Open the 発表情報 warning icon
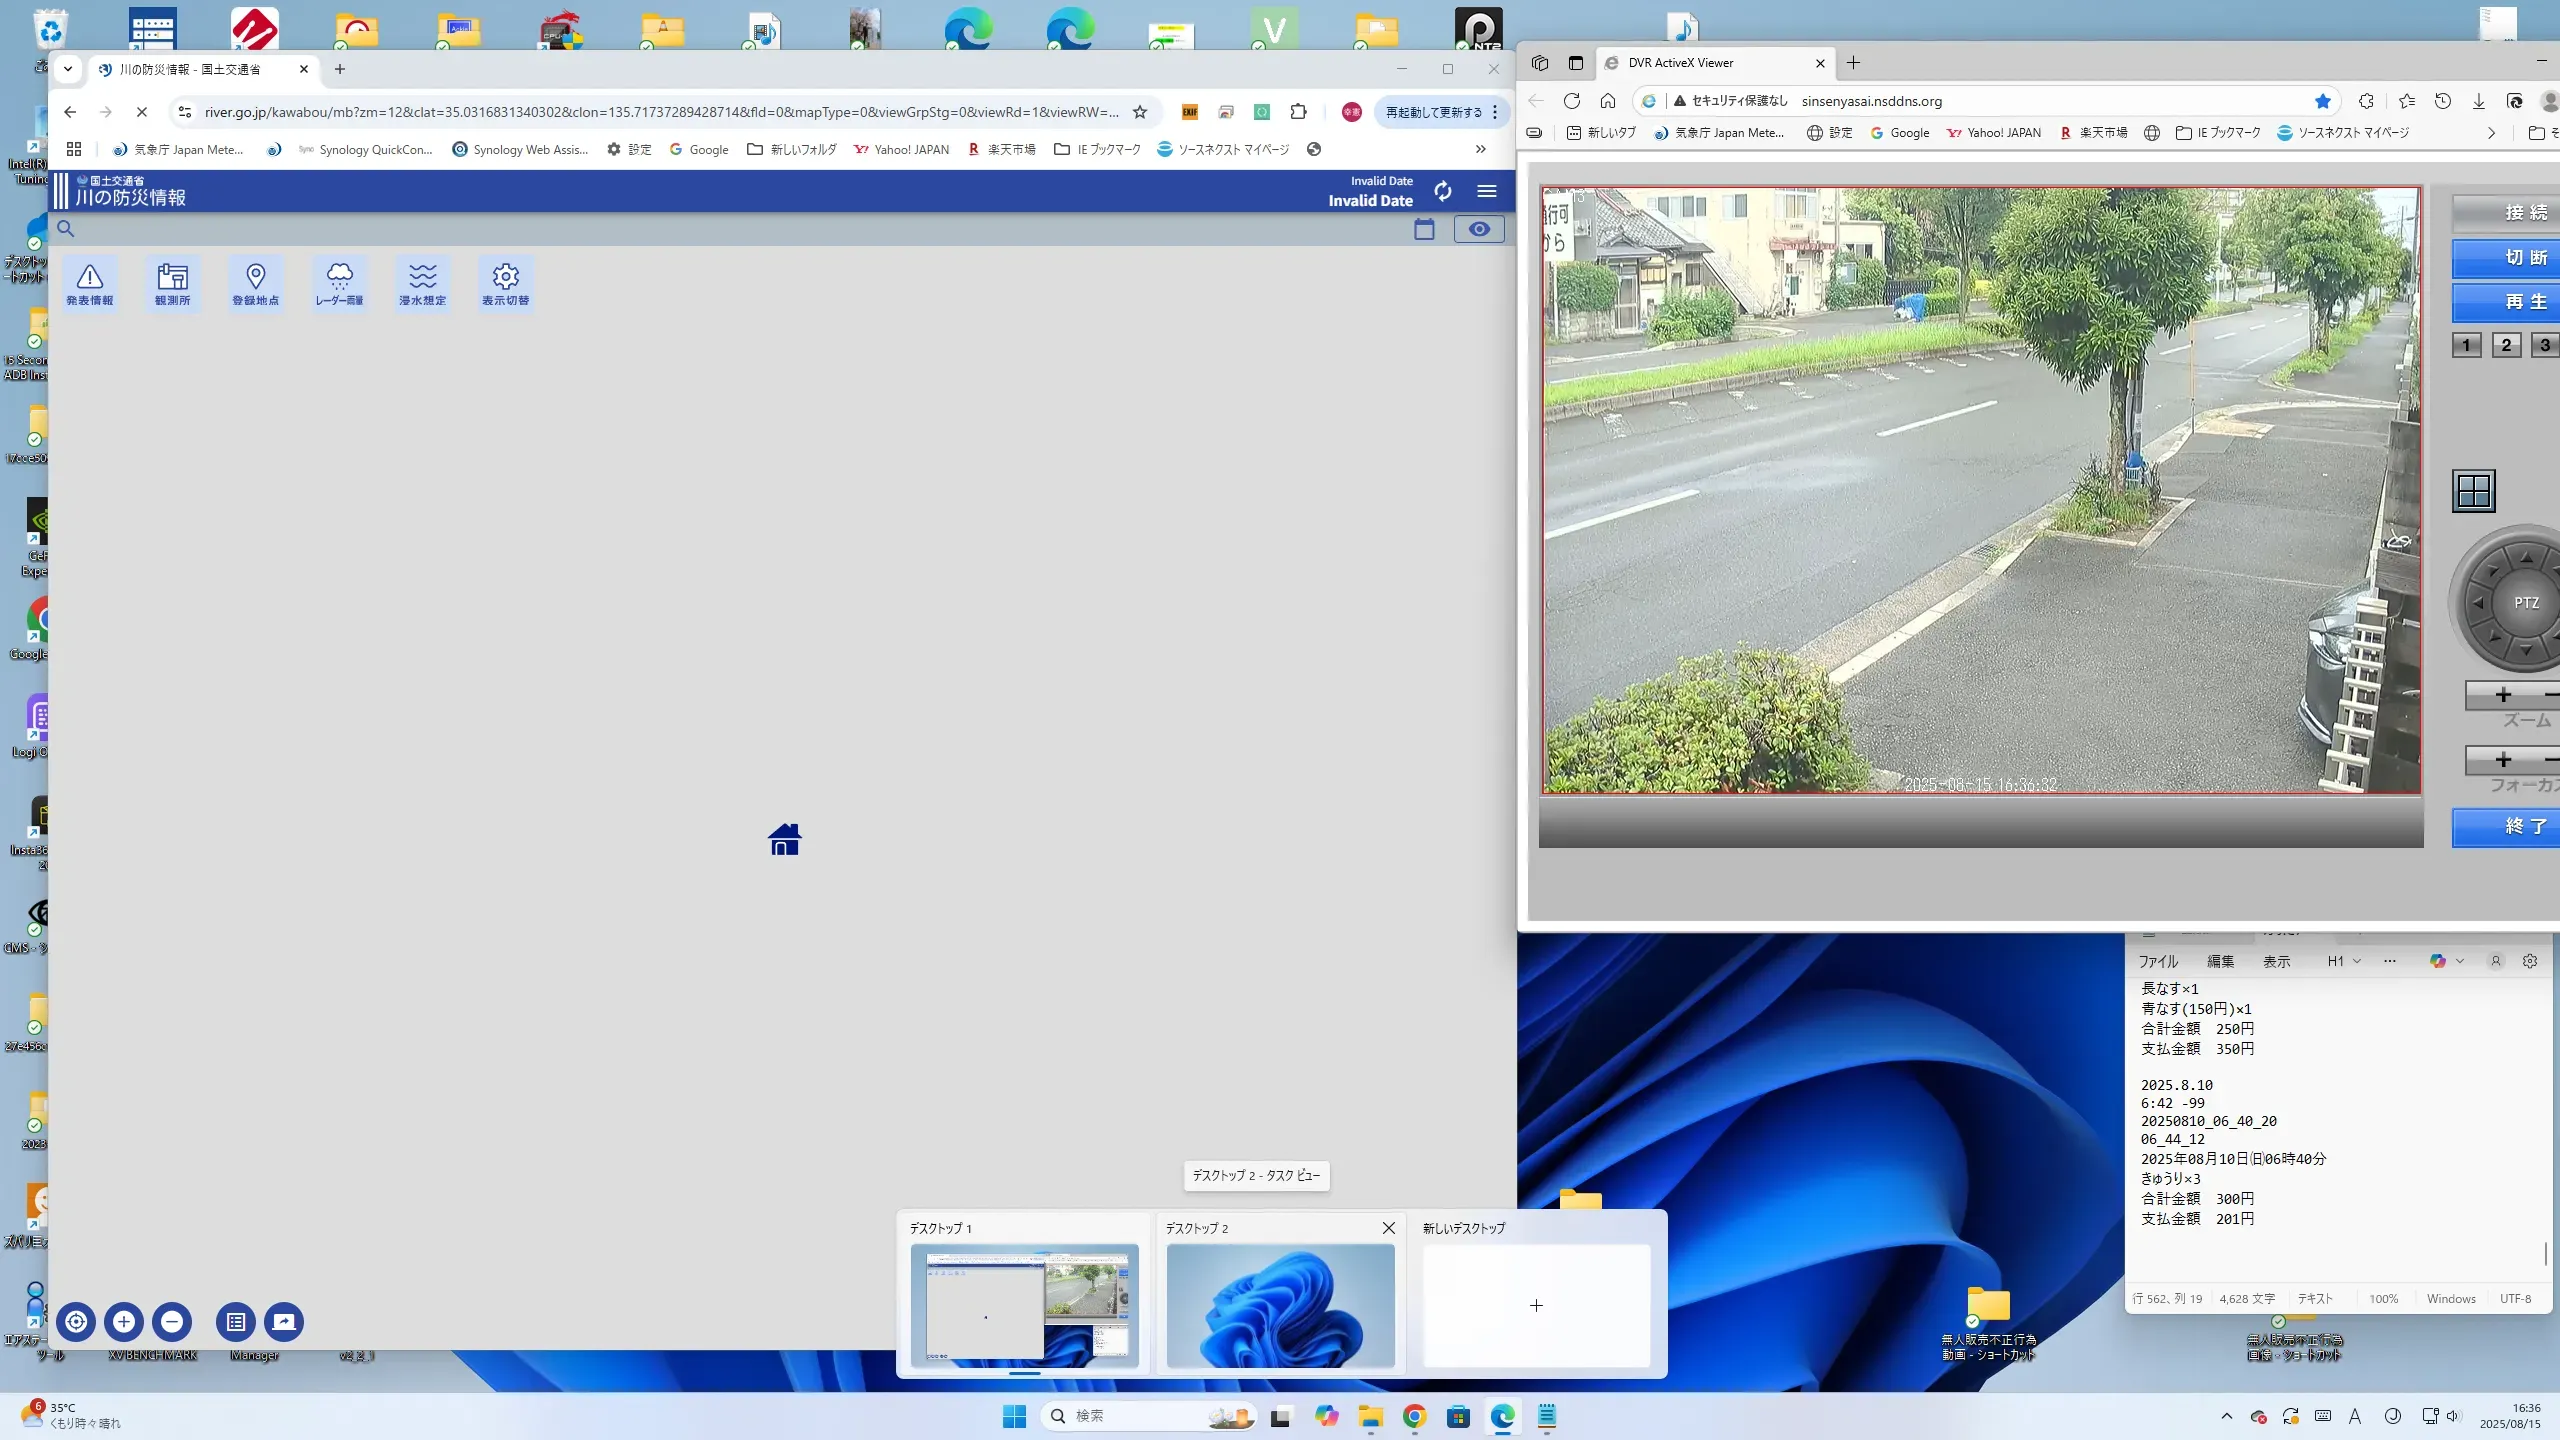 coord(90,283)
